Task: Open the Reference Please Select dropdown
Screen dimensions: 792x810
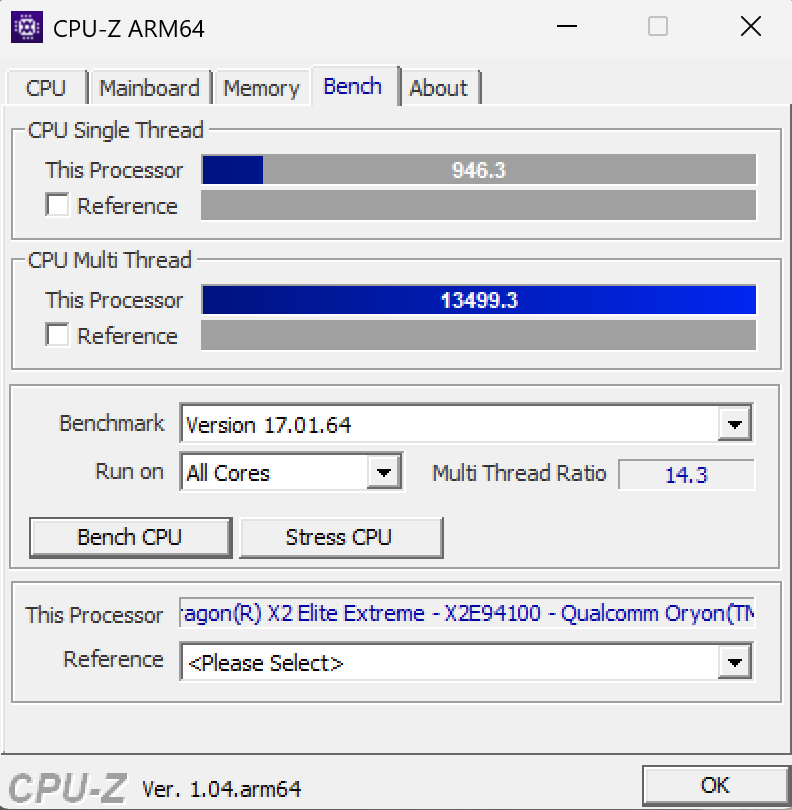Action: pyautogui.click(x=735, y=662)
